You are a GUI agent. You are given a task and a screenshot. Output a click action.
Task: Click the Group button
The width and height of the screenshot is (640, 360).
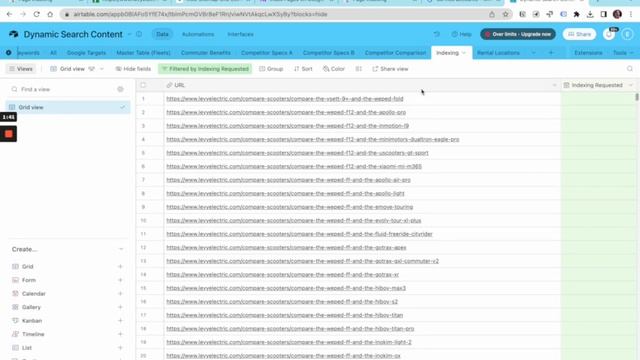pos(271,69)
